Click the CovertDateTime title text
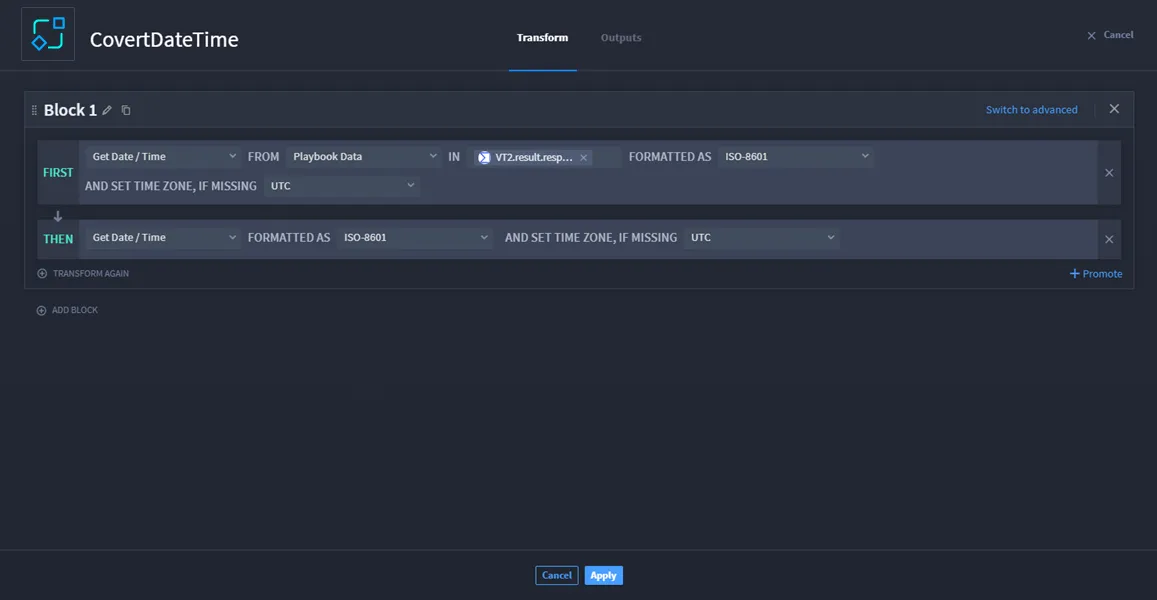Screen dimensions: 1157x600 pos(164,39)
